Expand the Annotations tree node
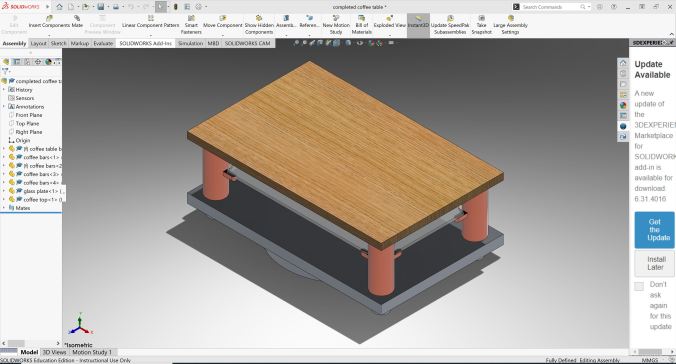 [4, 107]
